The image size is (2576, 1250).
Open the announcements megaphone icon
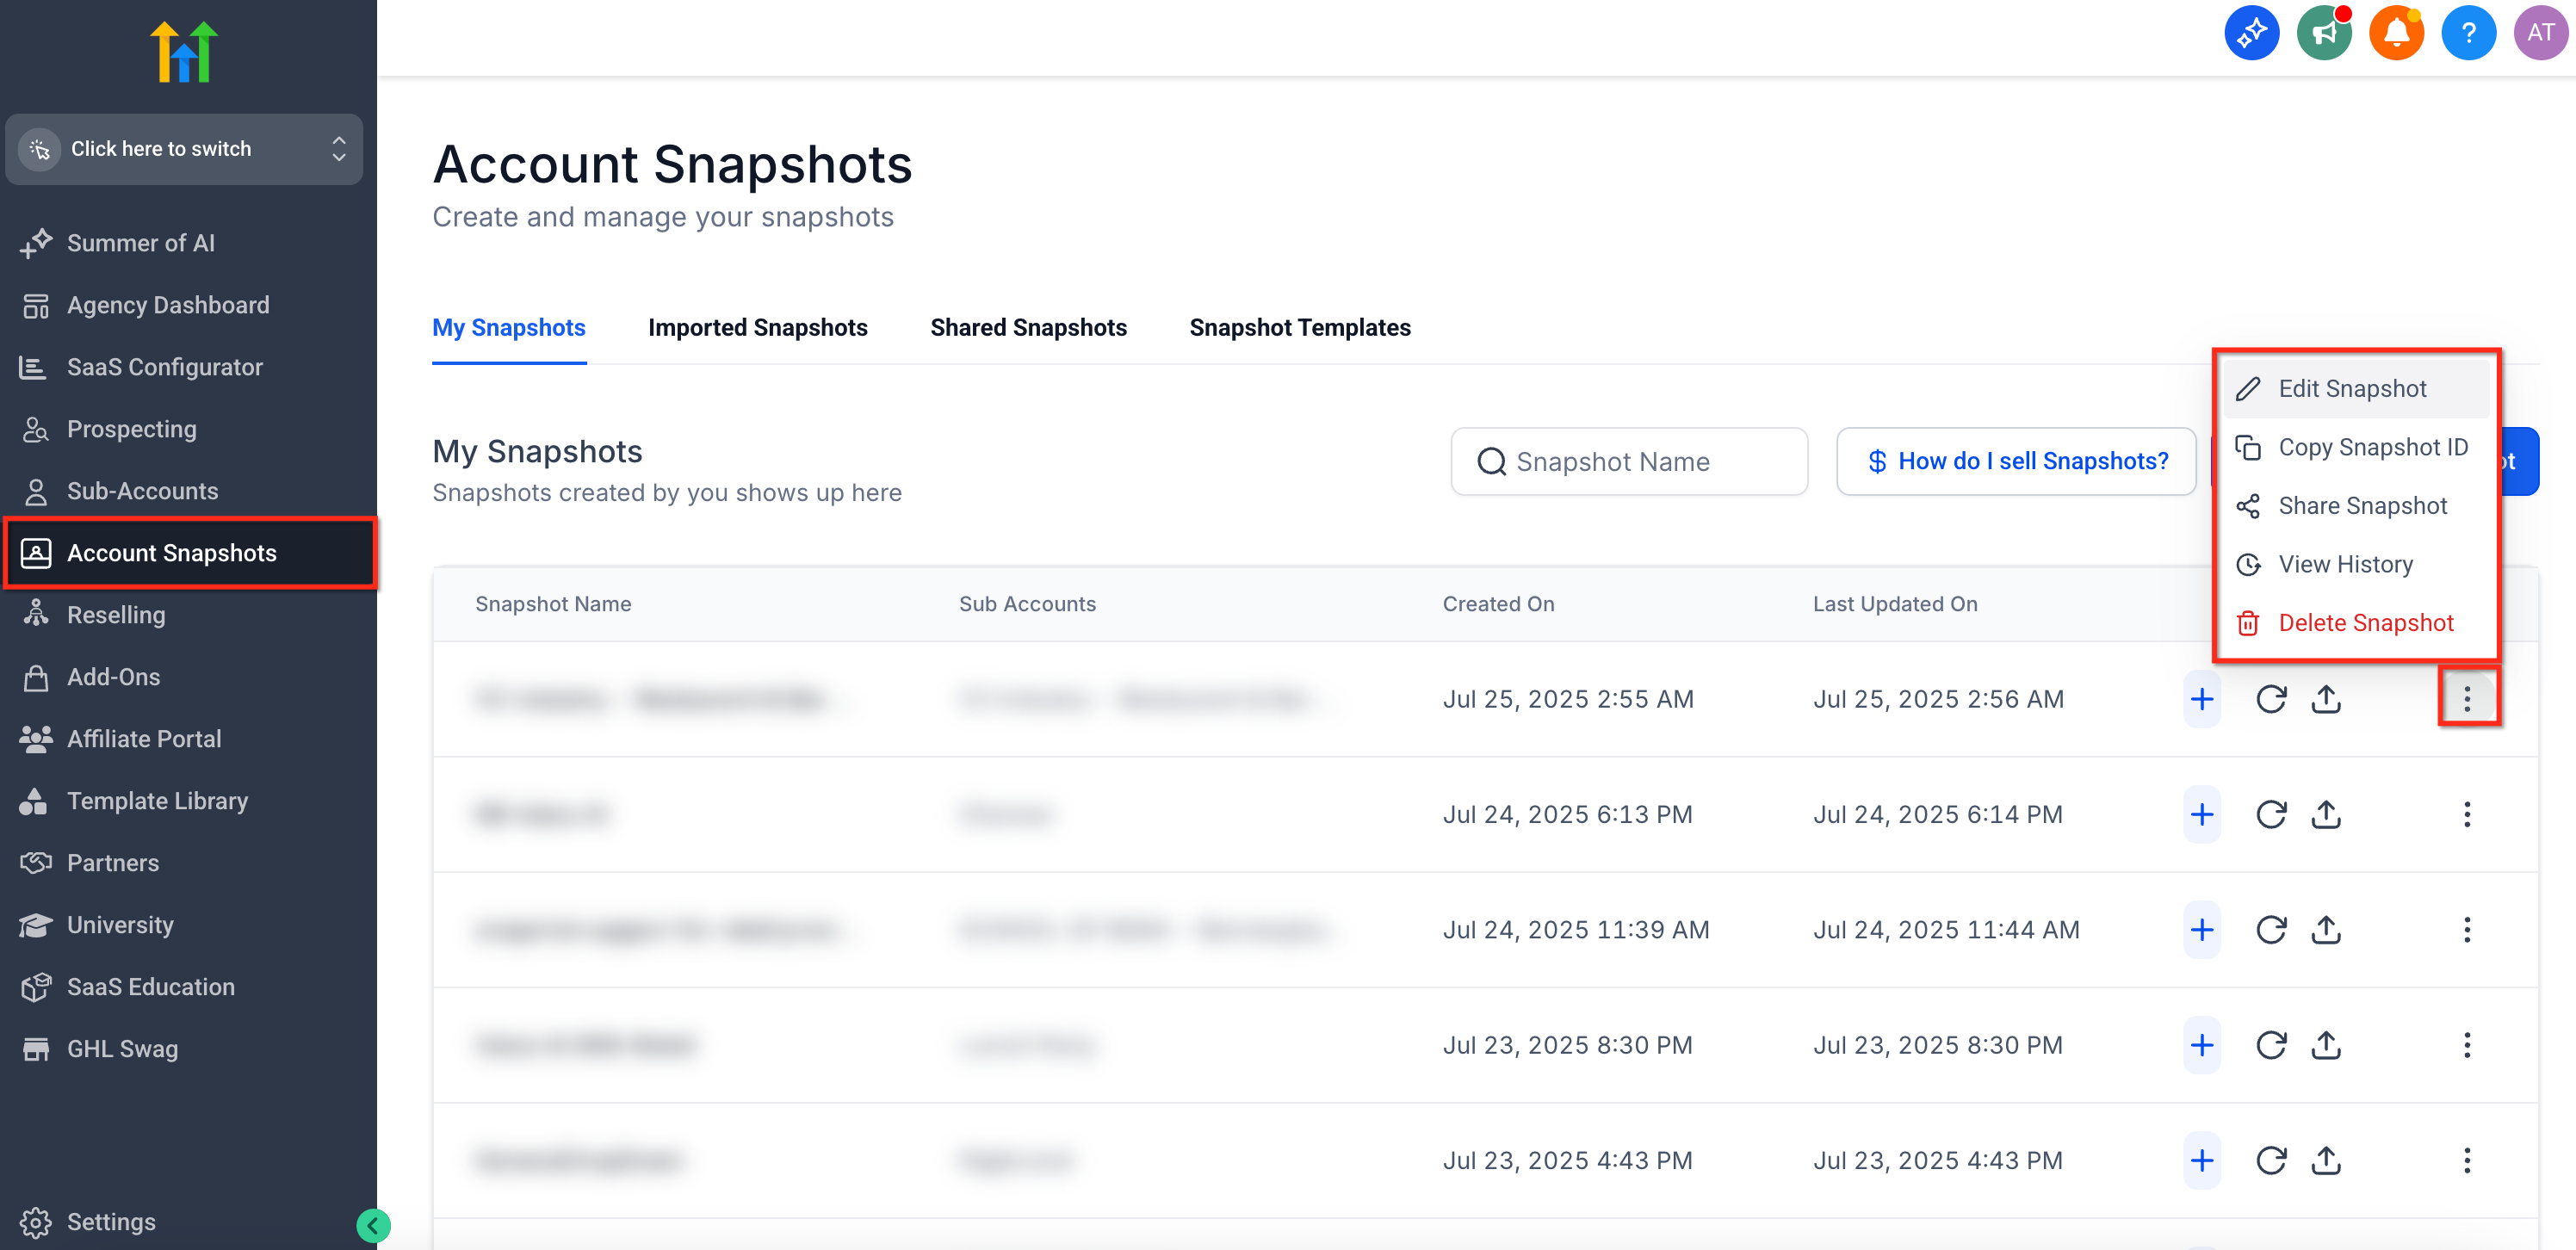point(2324,33)
